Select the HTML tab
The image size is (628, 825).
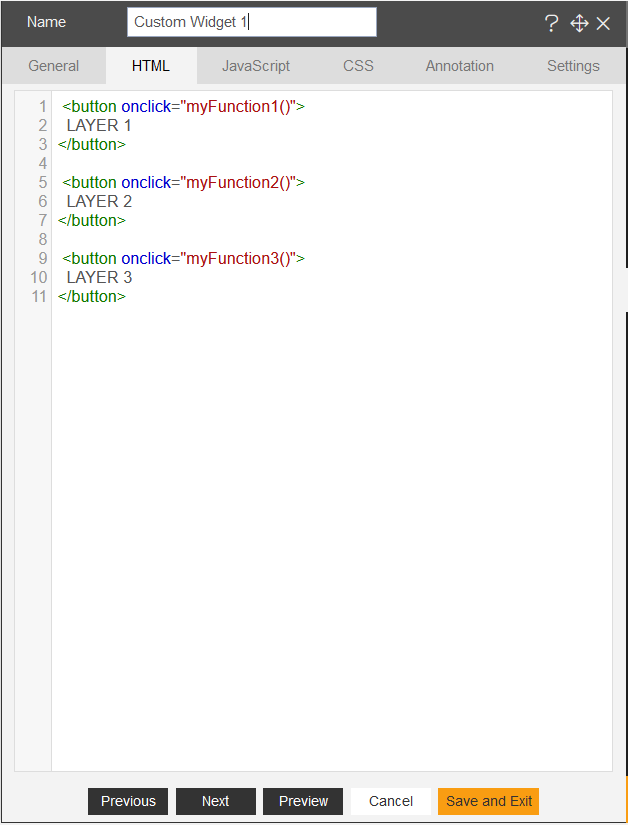pyautogui.click(x=151, y=66)
